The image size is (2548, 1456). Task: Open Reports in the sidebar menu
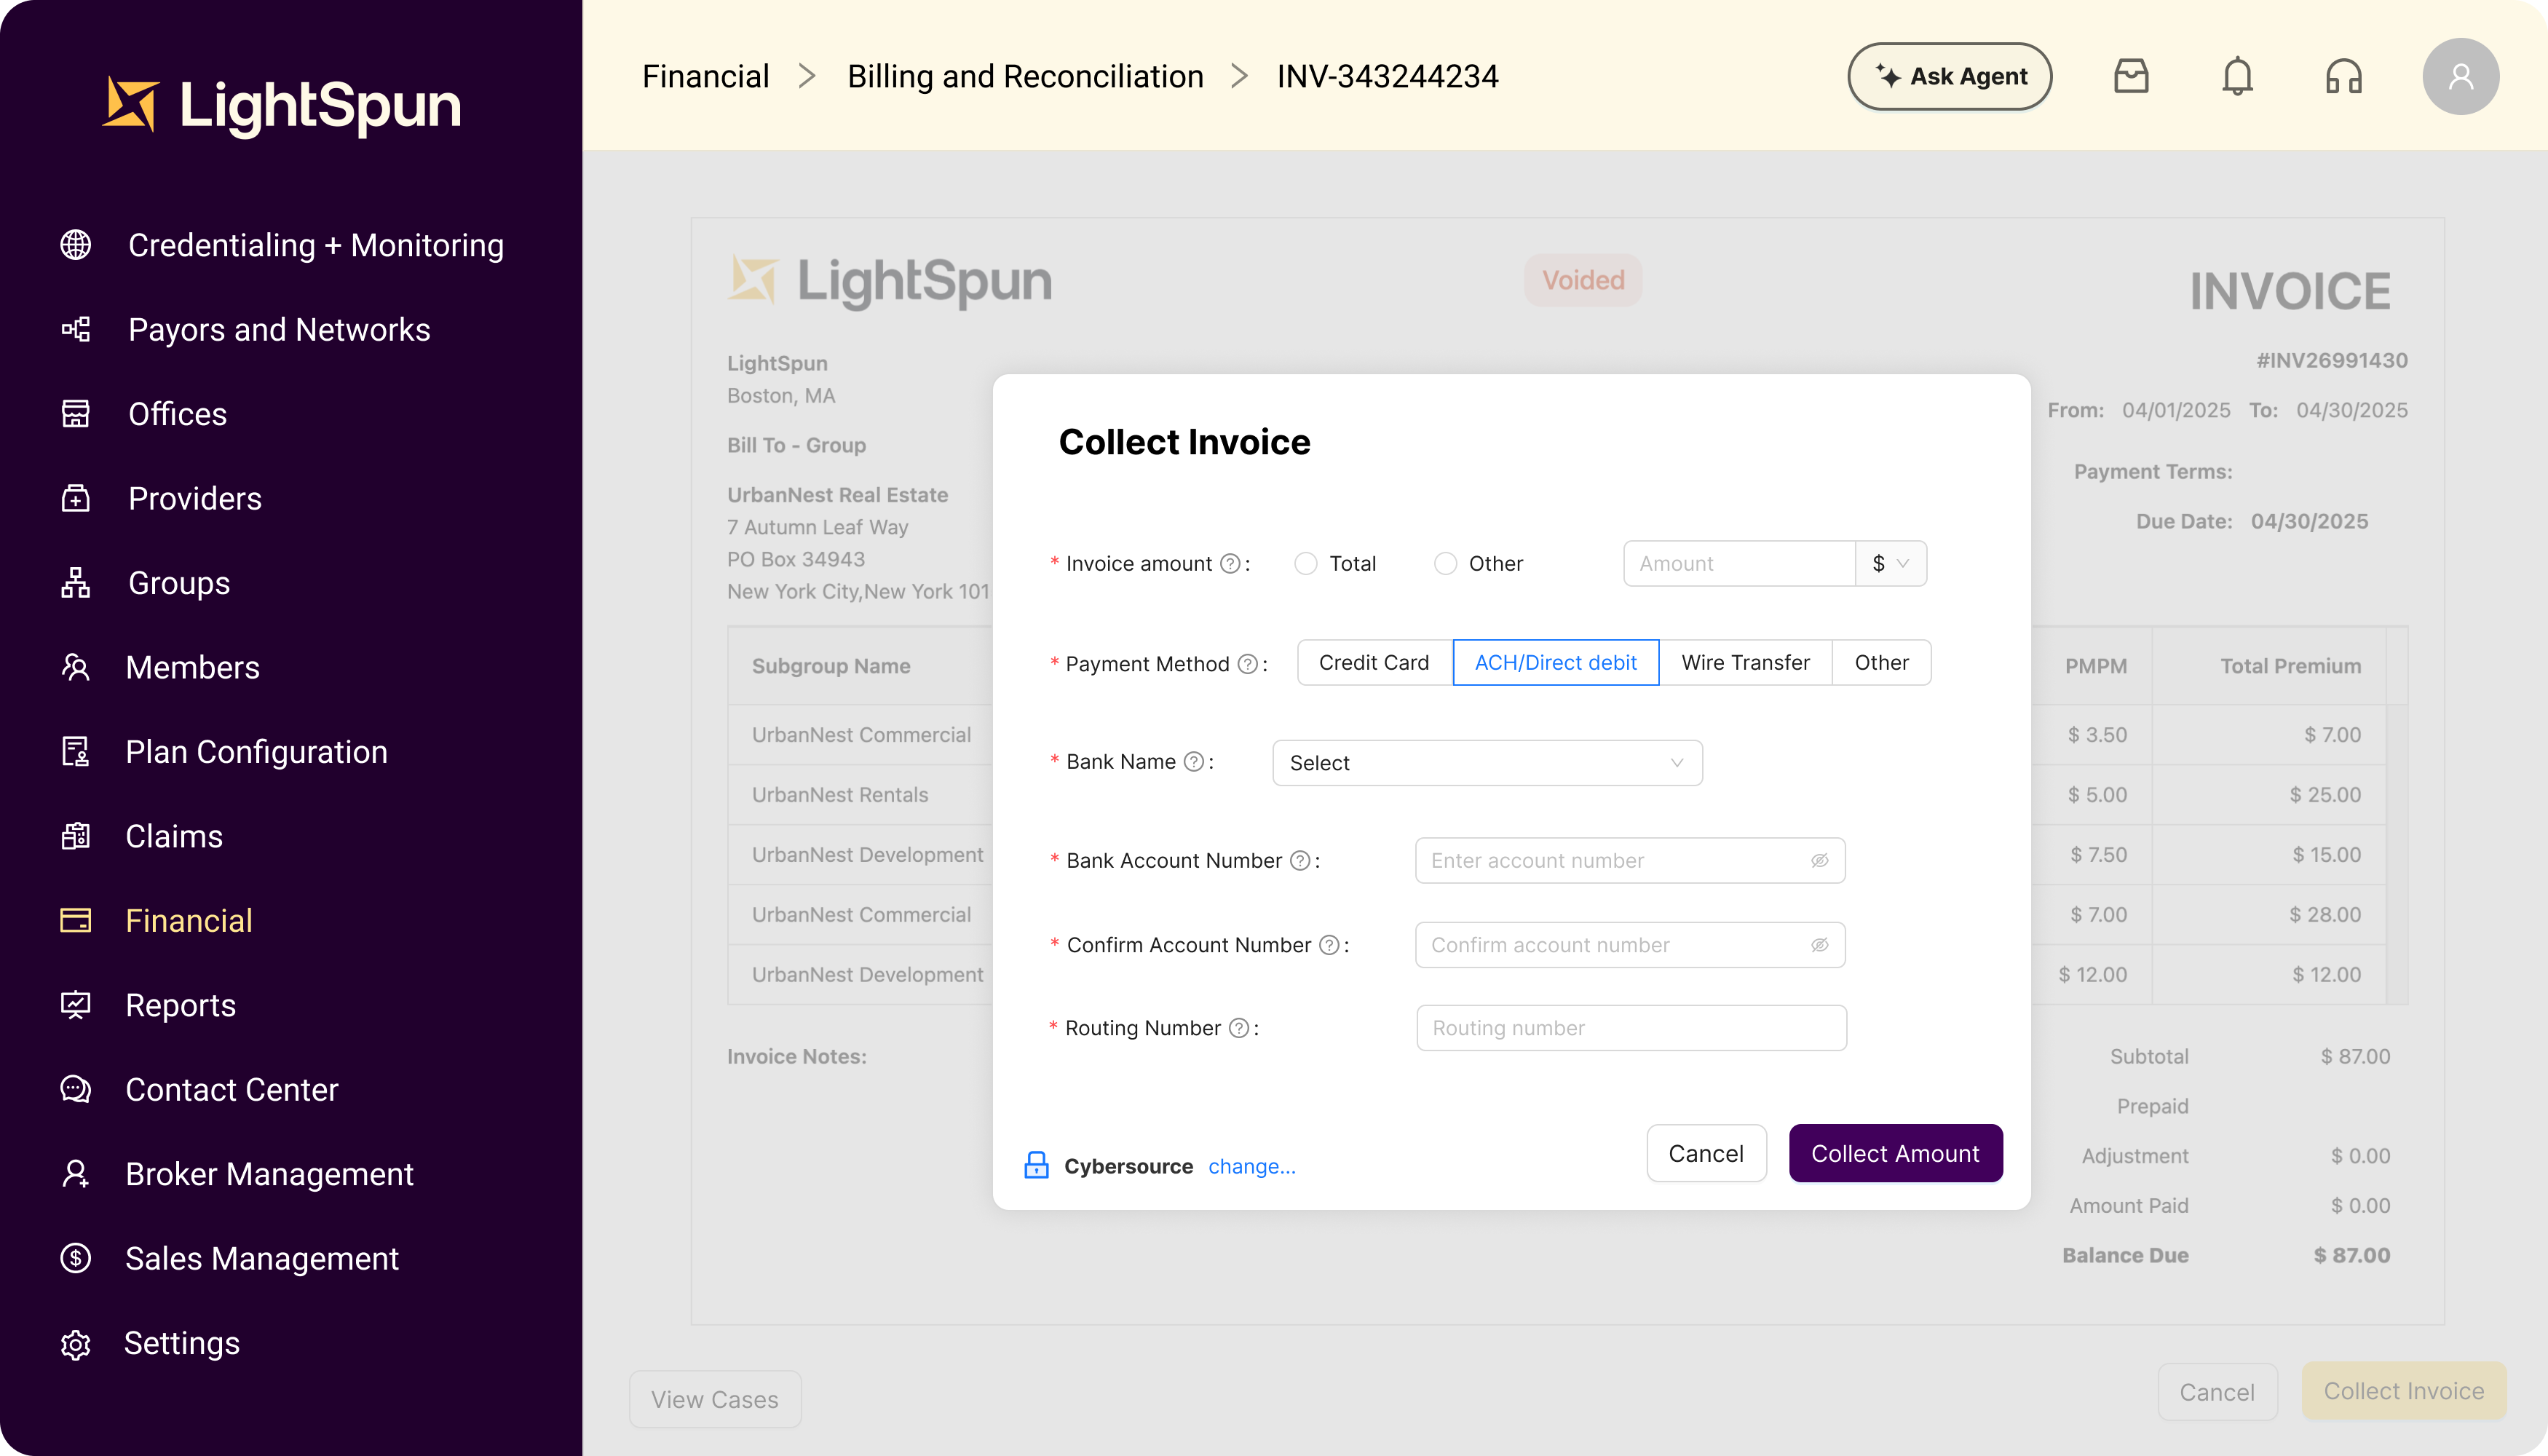tap(181, 1005)
